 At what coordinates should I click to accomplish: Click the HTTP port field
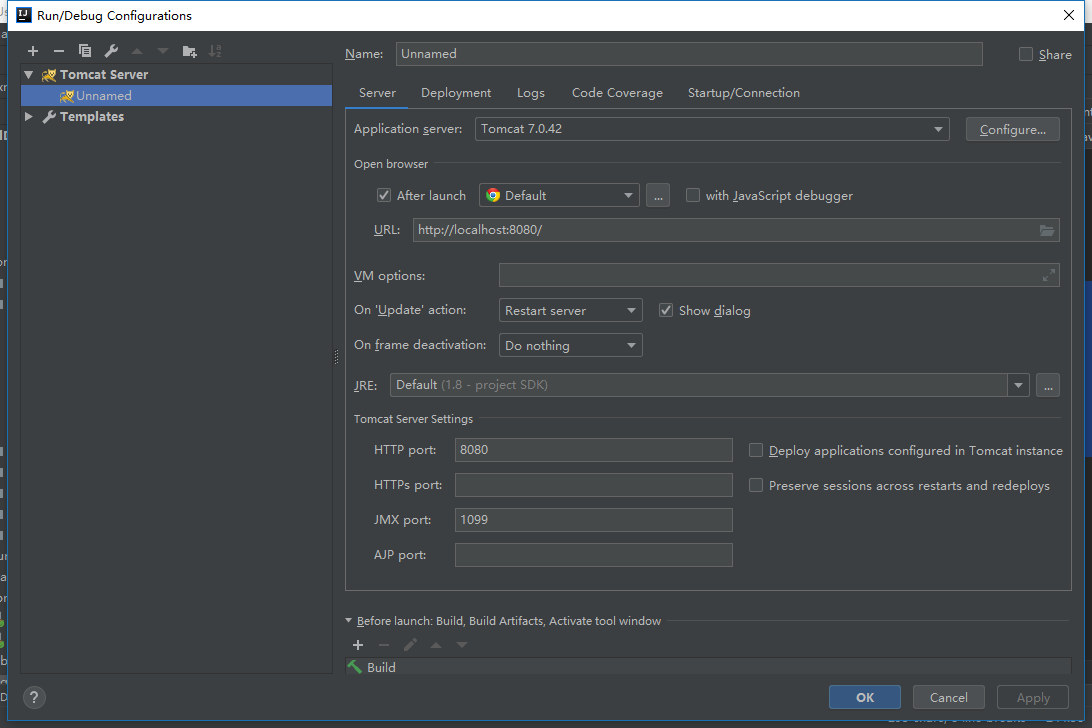(x=593, y=450)
